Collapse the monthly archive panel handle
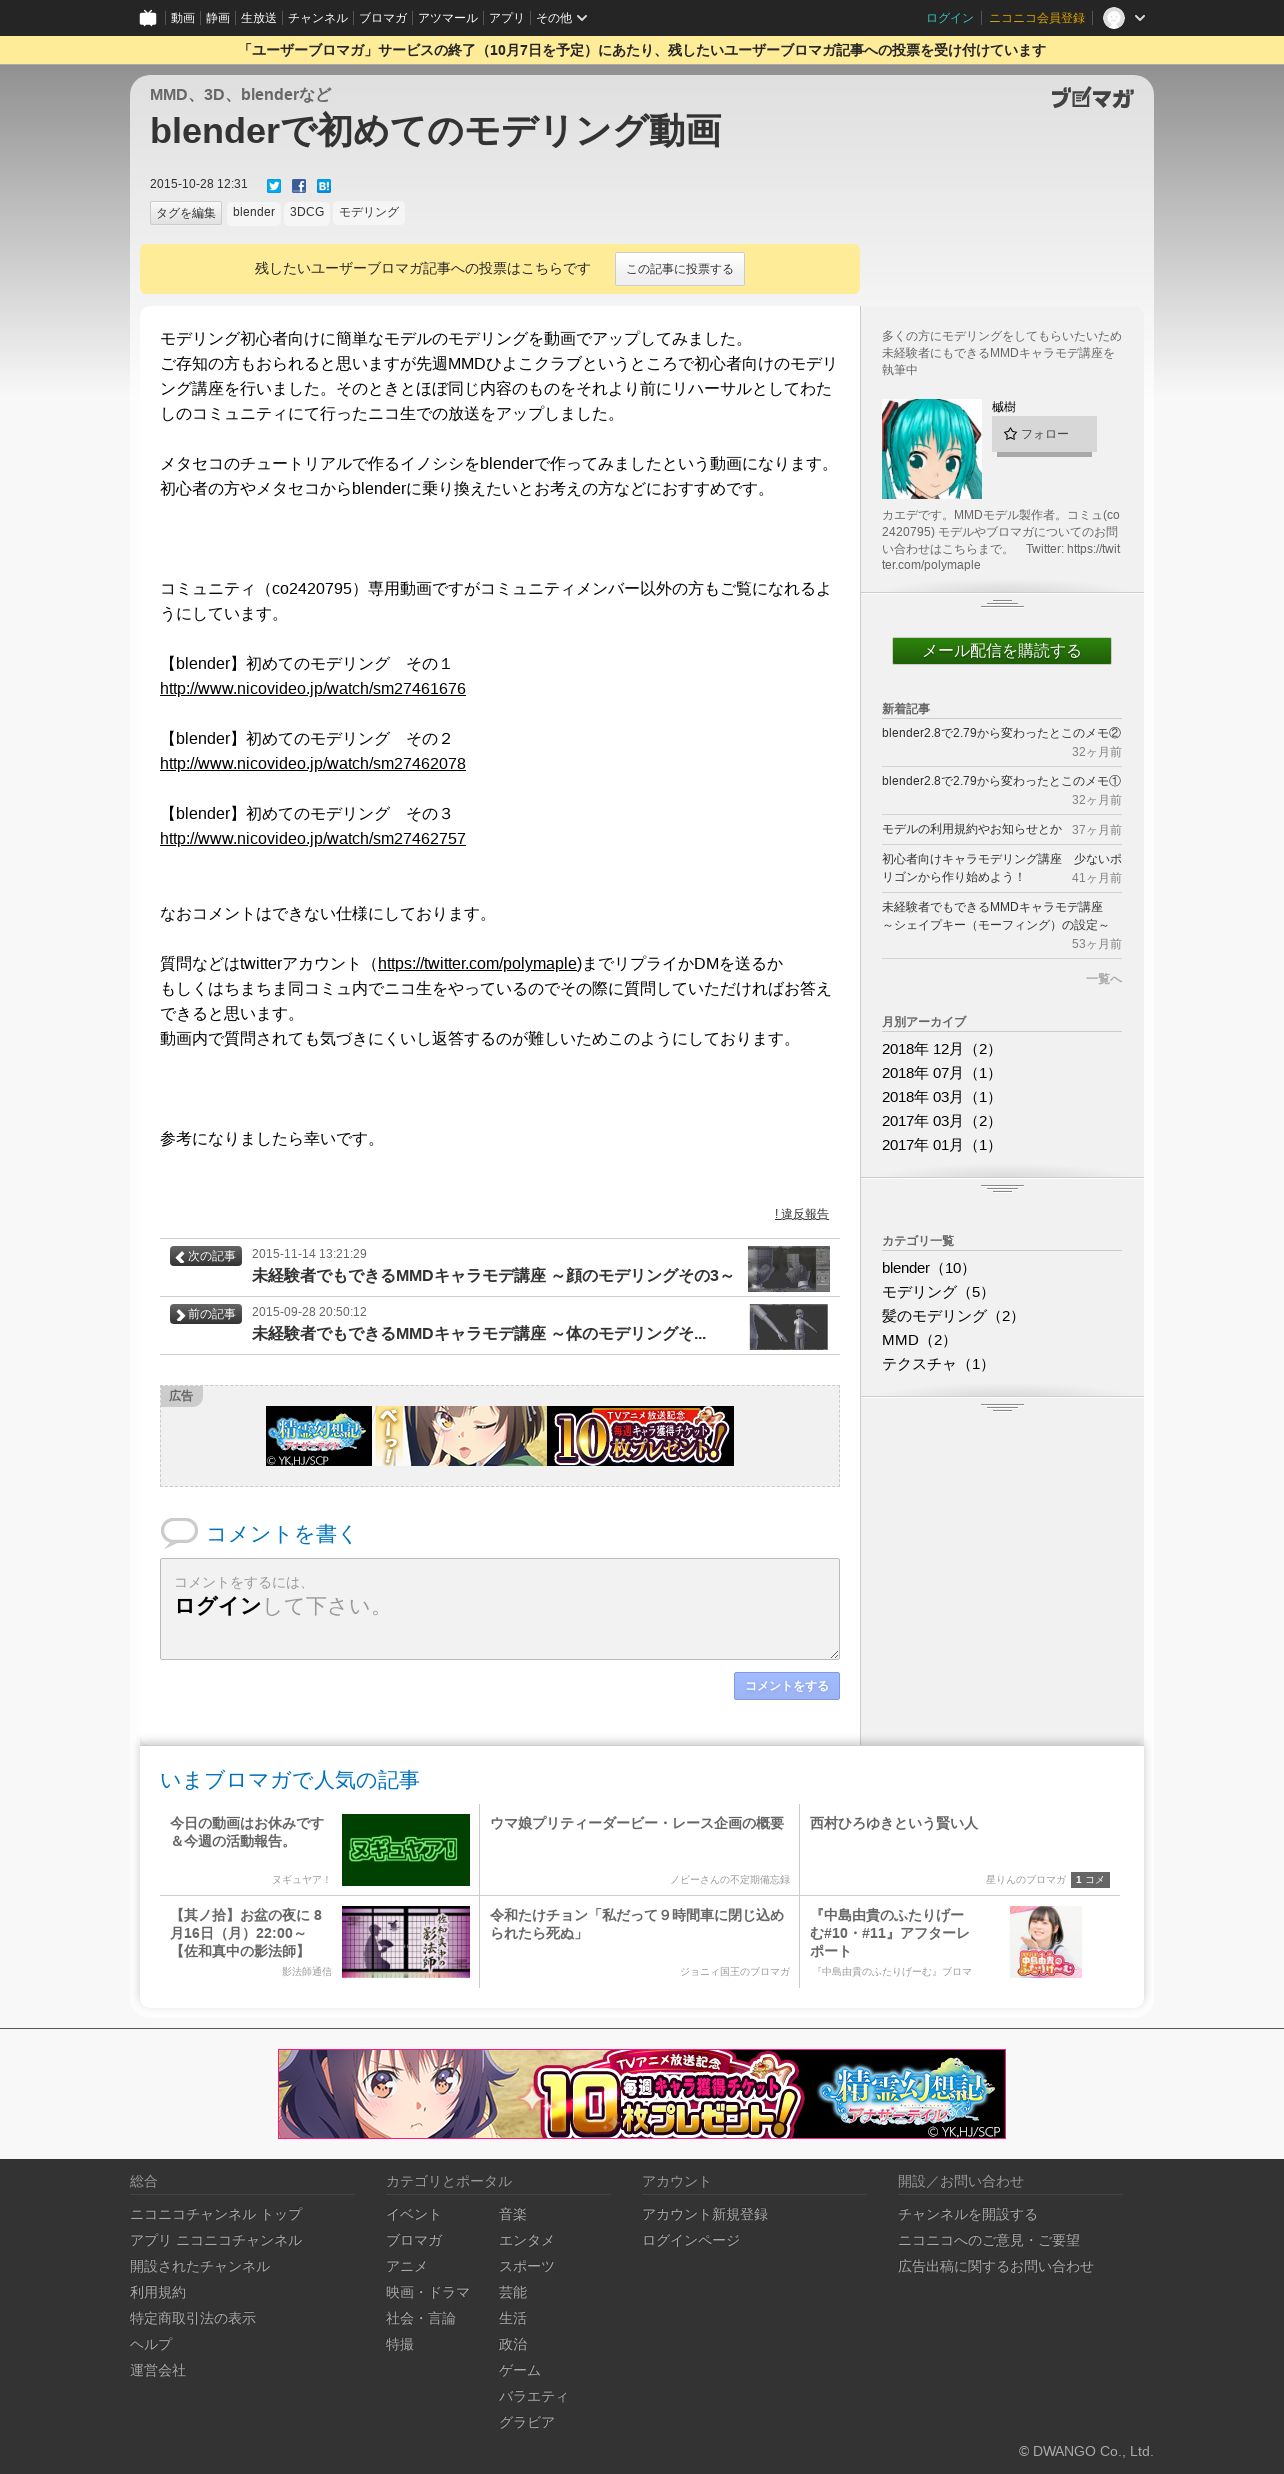Image resolution: width=1284 pixels, height=2474 pixels. tap(1002, 1188)
